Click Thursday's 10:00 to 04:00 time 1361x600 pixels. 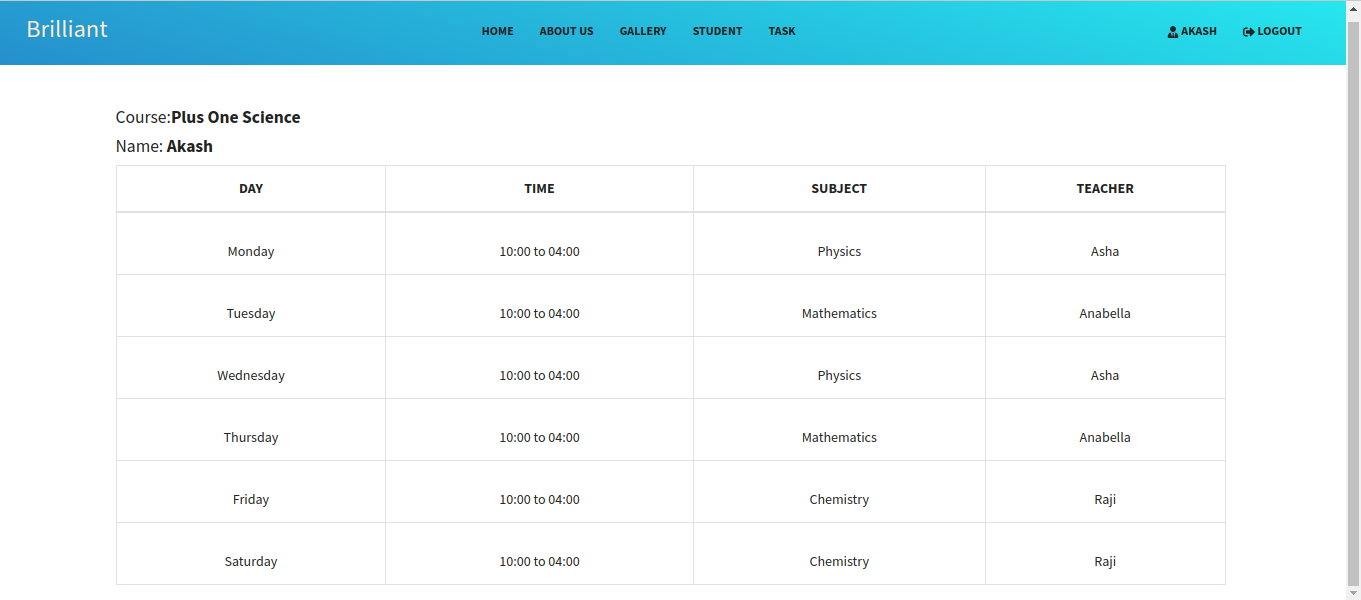pos(539,437)
